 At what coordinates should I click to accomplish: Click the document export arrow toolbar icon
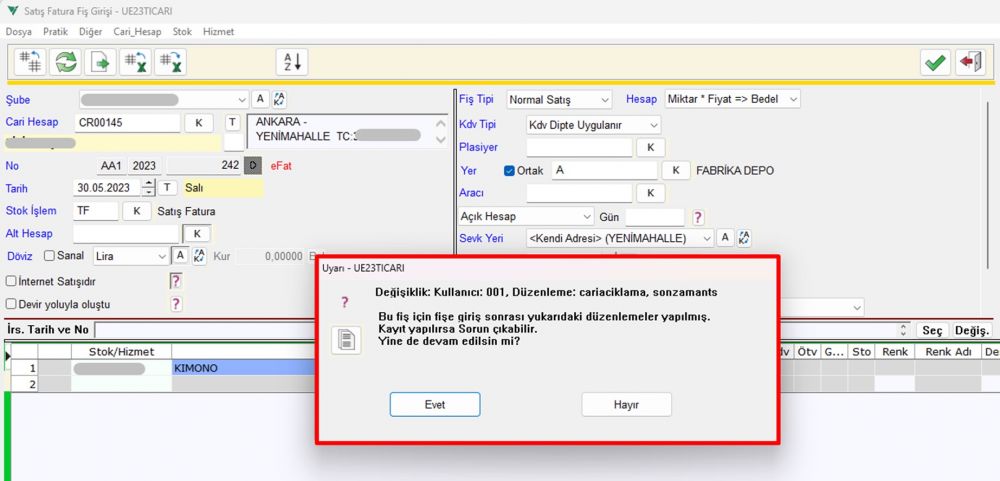tap(100, 62)
